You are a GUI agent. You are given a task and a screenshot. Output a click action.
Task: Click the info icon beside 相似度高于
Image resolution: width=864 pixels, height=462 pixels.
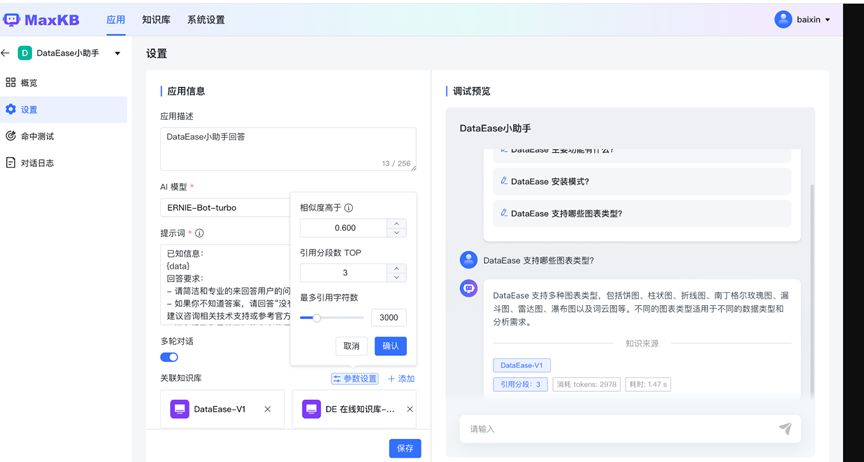tap(348, 208)
